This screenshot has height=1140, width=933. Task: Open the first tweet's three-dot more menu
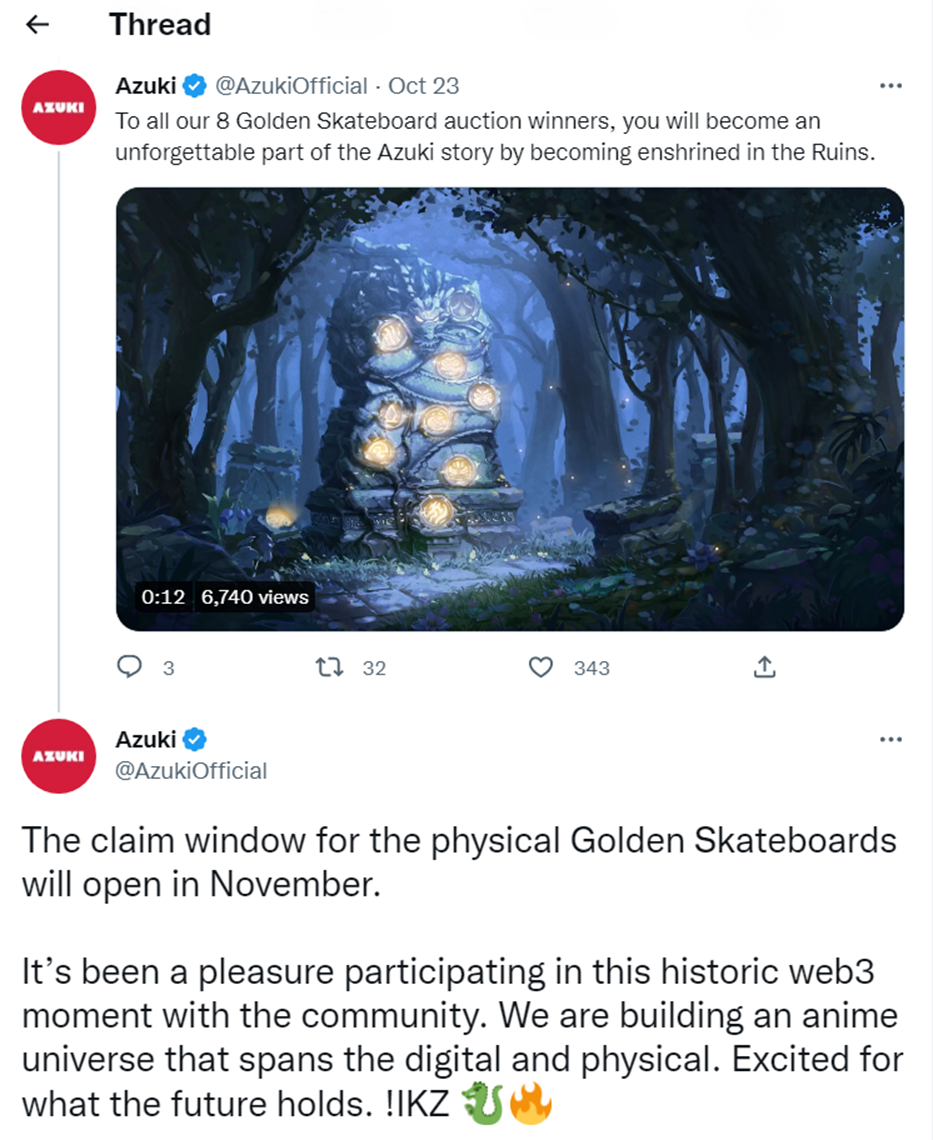click(891, 86)
